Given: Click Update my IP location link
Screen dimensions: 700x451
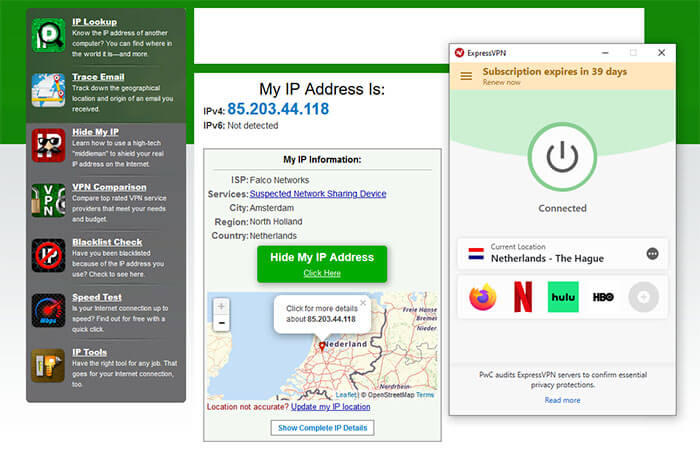Looking at the screenshot, I should pyautogui.click(x=330, y=407).
